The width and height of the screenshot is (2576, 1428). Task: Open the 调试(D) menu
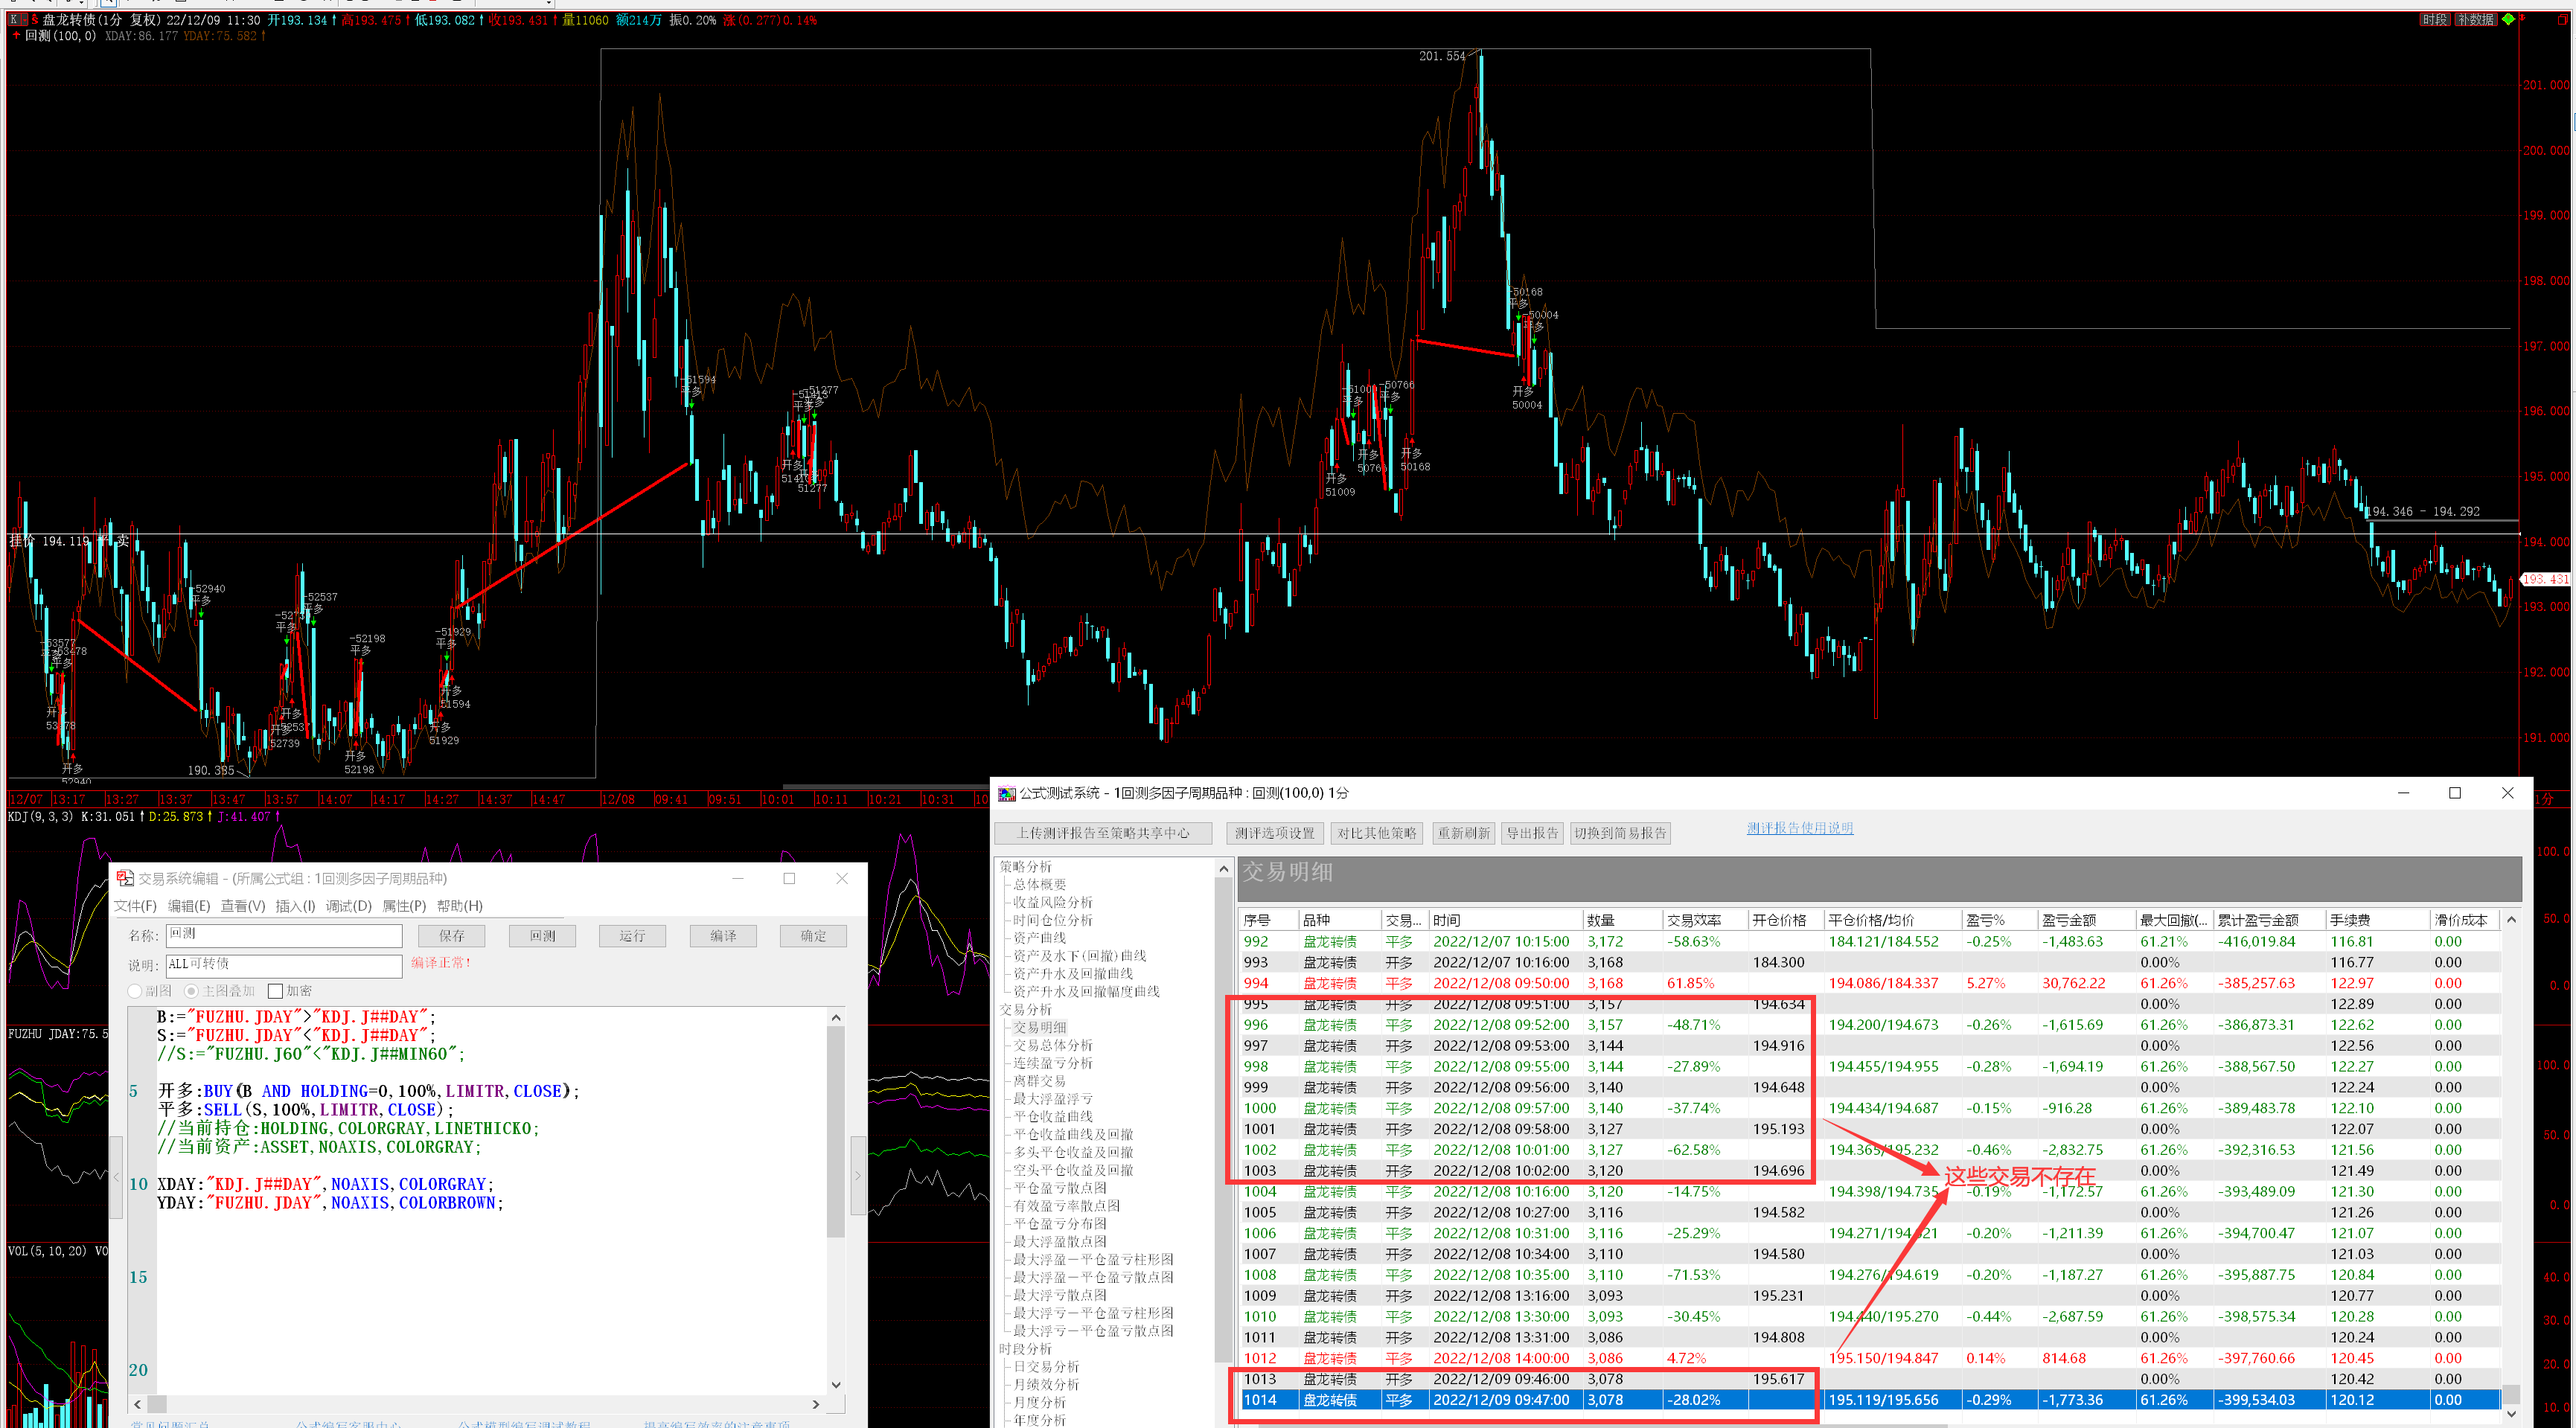tap(348, 906)
